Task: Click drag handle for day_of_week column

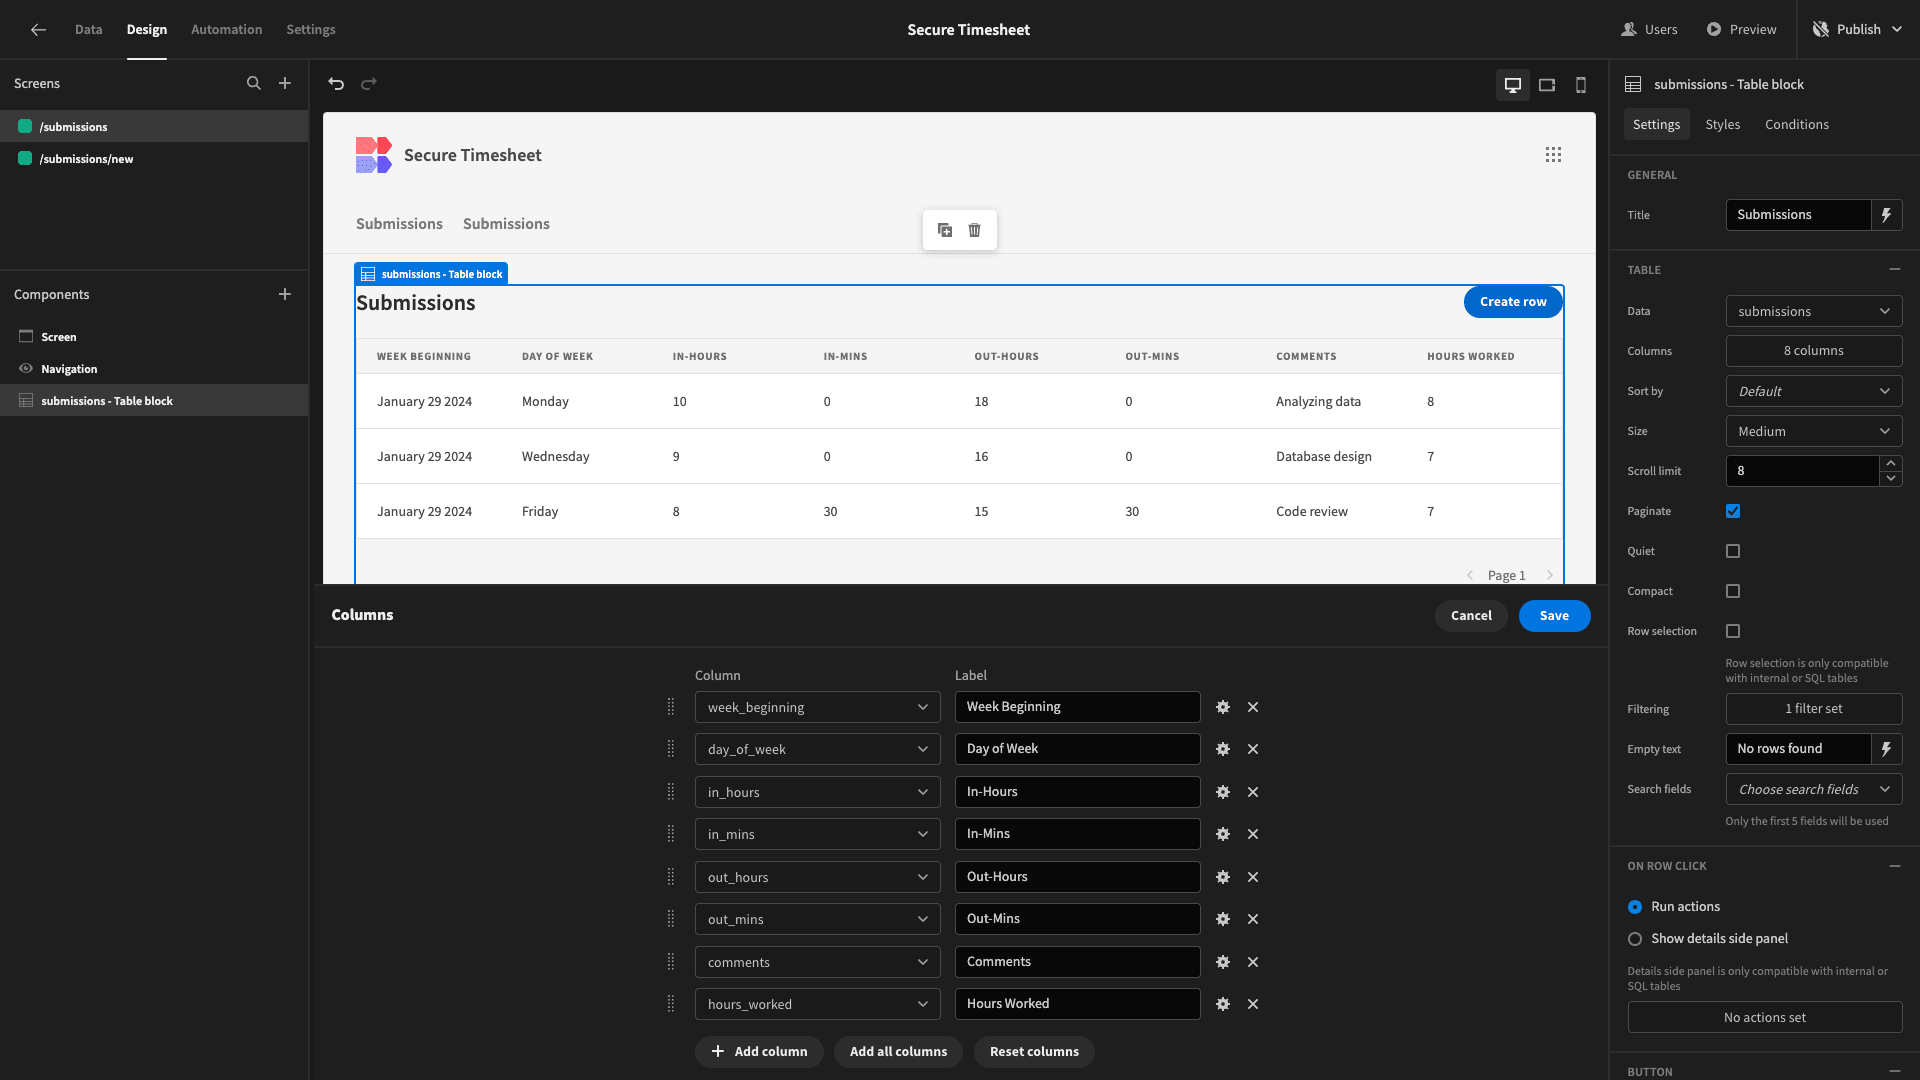Action: (x=671, y=749)
